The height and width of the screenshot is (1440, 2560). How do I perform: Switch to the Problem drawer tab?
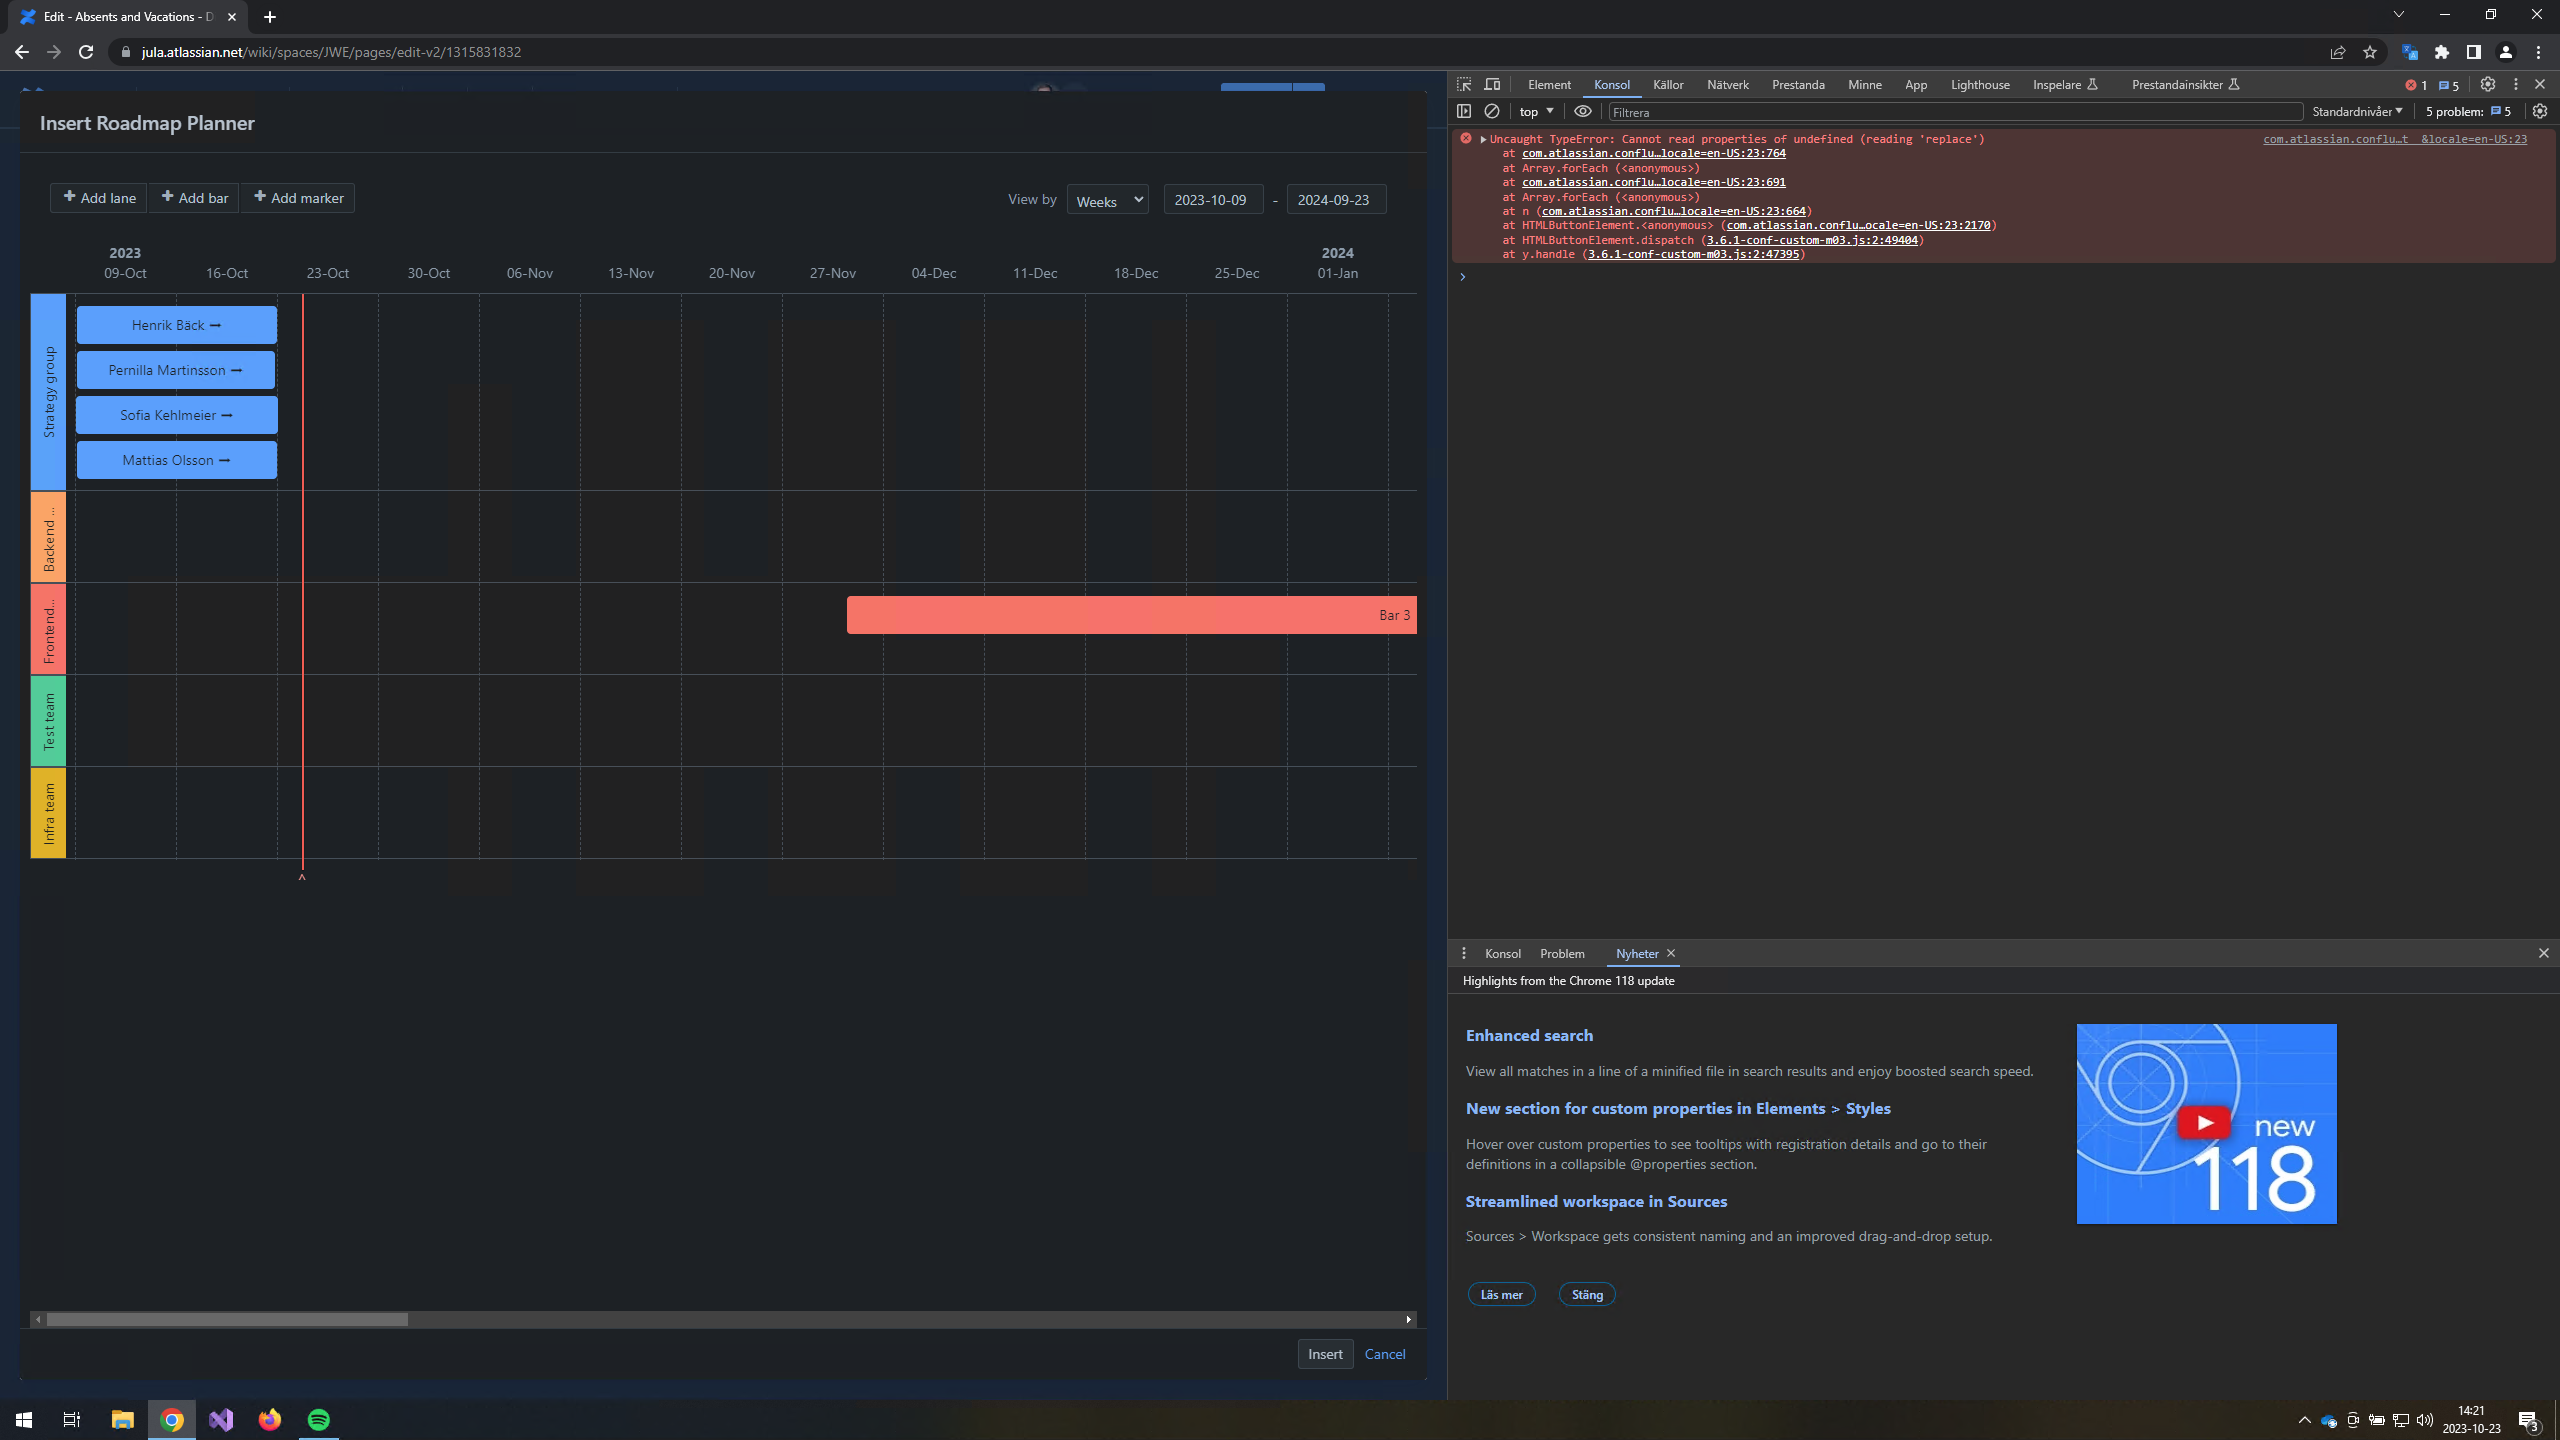[x=1562, y=953]
